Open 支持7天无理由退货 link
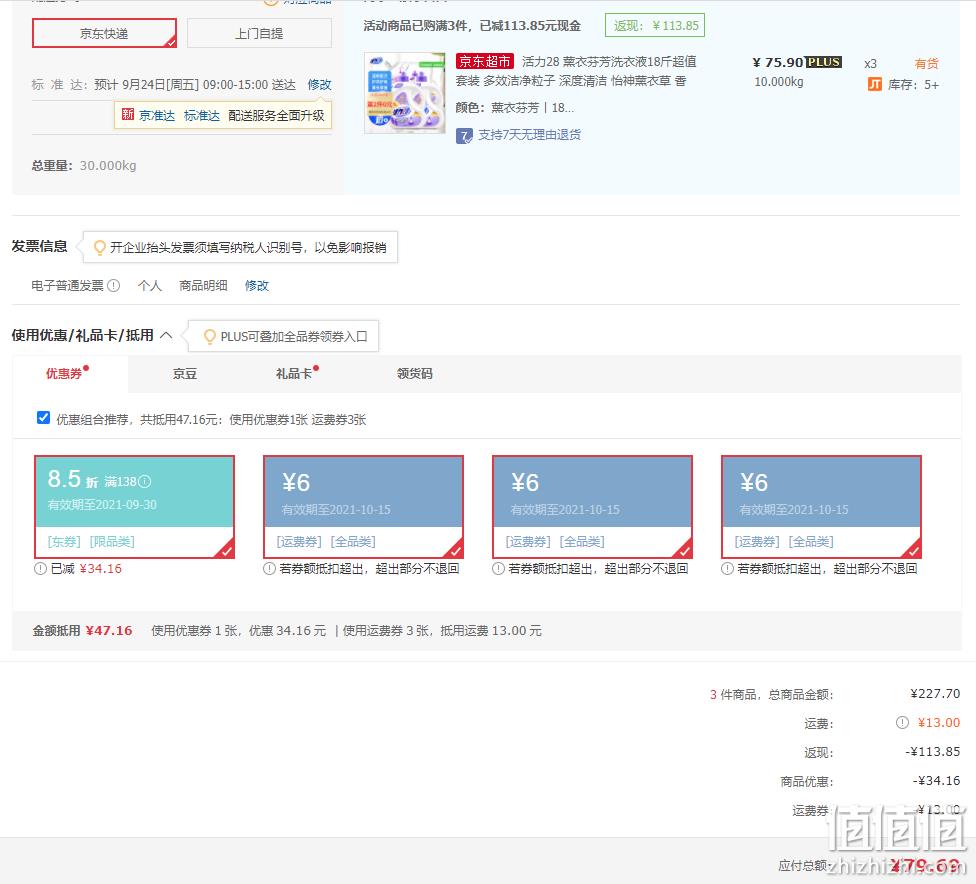This screenshot has width=976, height=884. tap(530, 135)
